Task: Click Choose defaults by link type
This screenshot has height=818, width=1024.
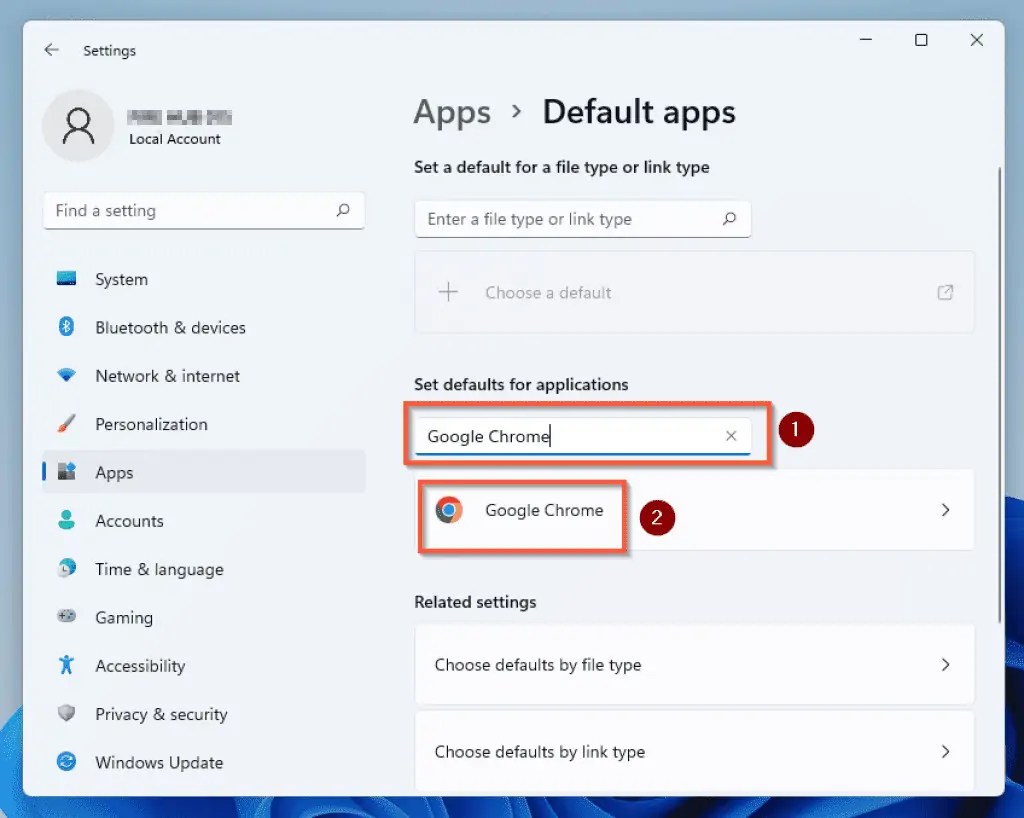Action: [694, 751]
